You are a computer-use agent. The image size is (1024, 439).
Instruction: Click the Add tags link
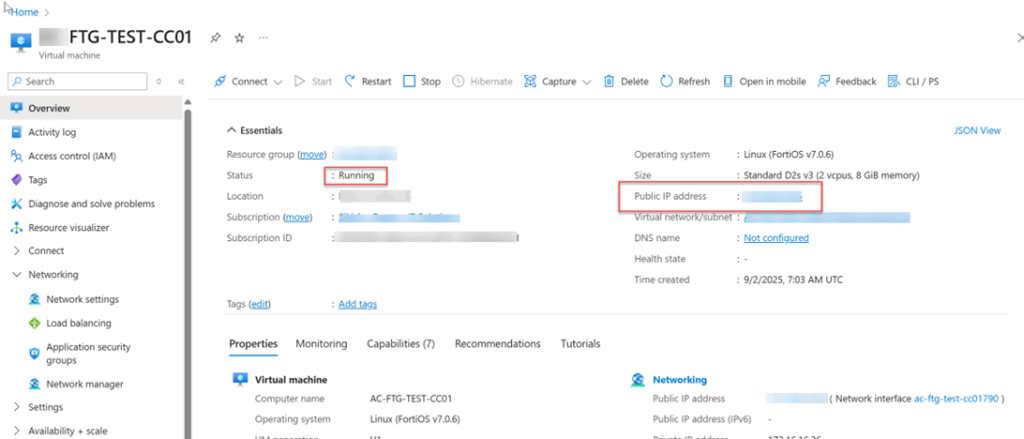[x=357, y=304]
